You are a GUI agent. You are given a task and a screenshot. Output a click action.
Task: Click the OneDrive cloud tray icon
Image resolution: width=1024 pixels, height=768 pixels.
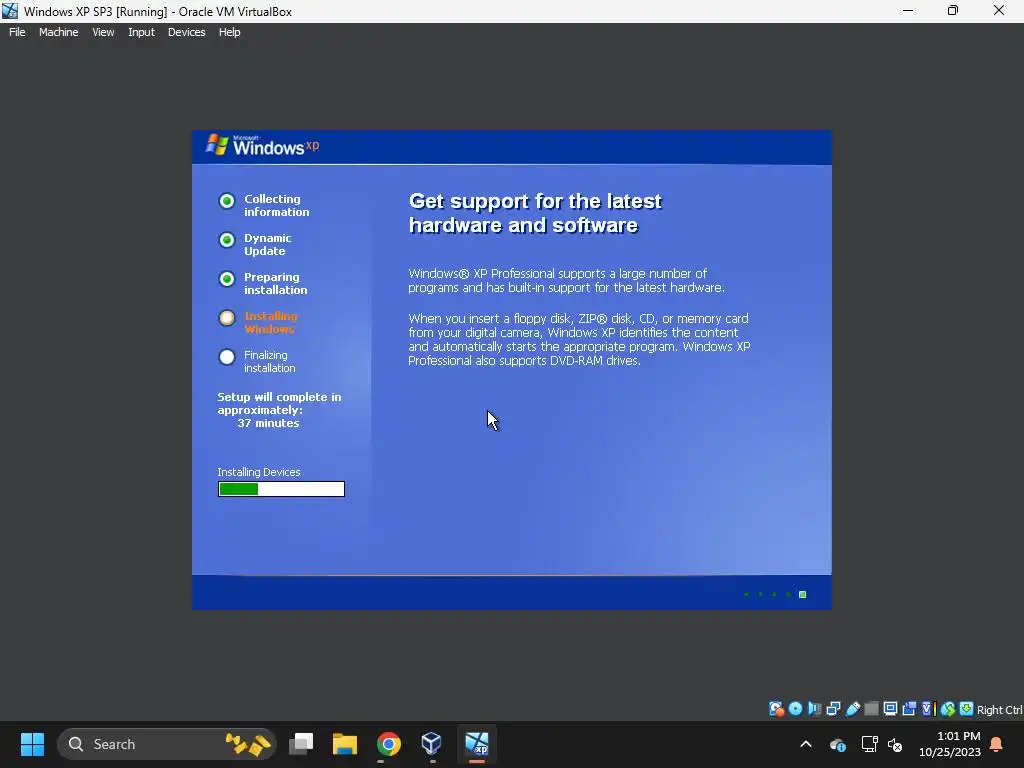click(838, 744)
